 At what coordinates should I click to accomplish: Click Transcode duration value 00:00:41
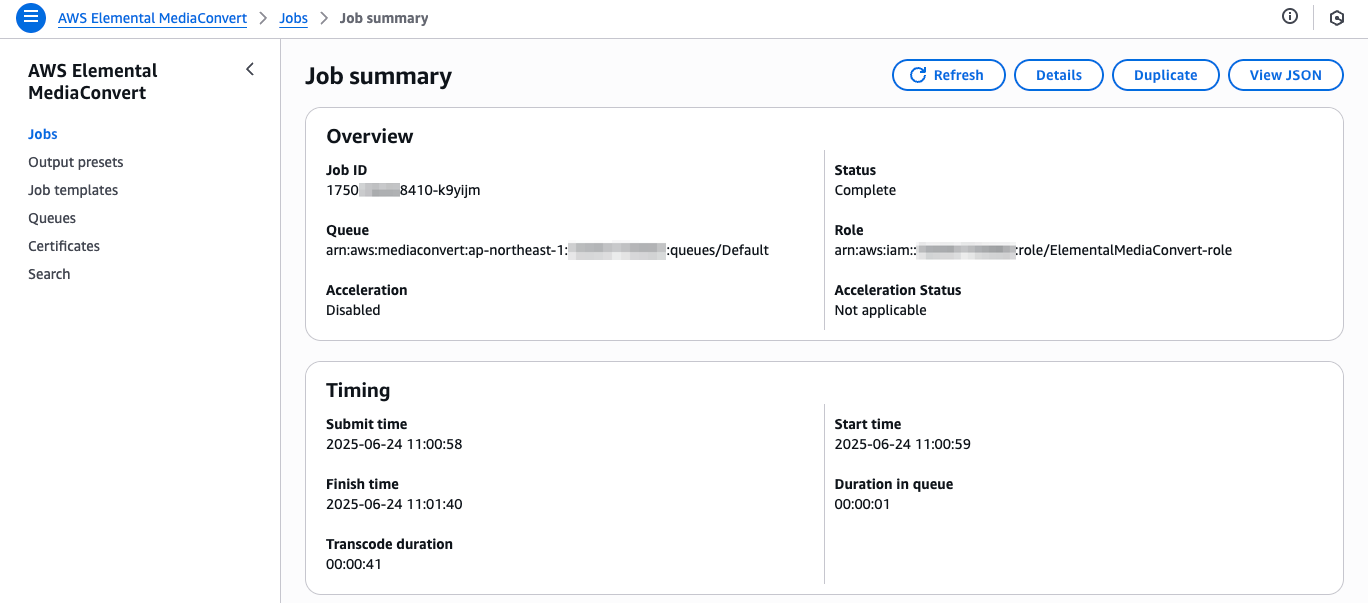click(x=354, y=564)
